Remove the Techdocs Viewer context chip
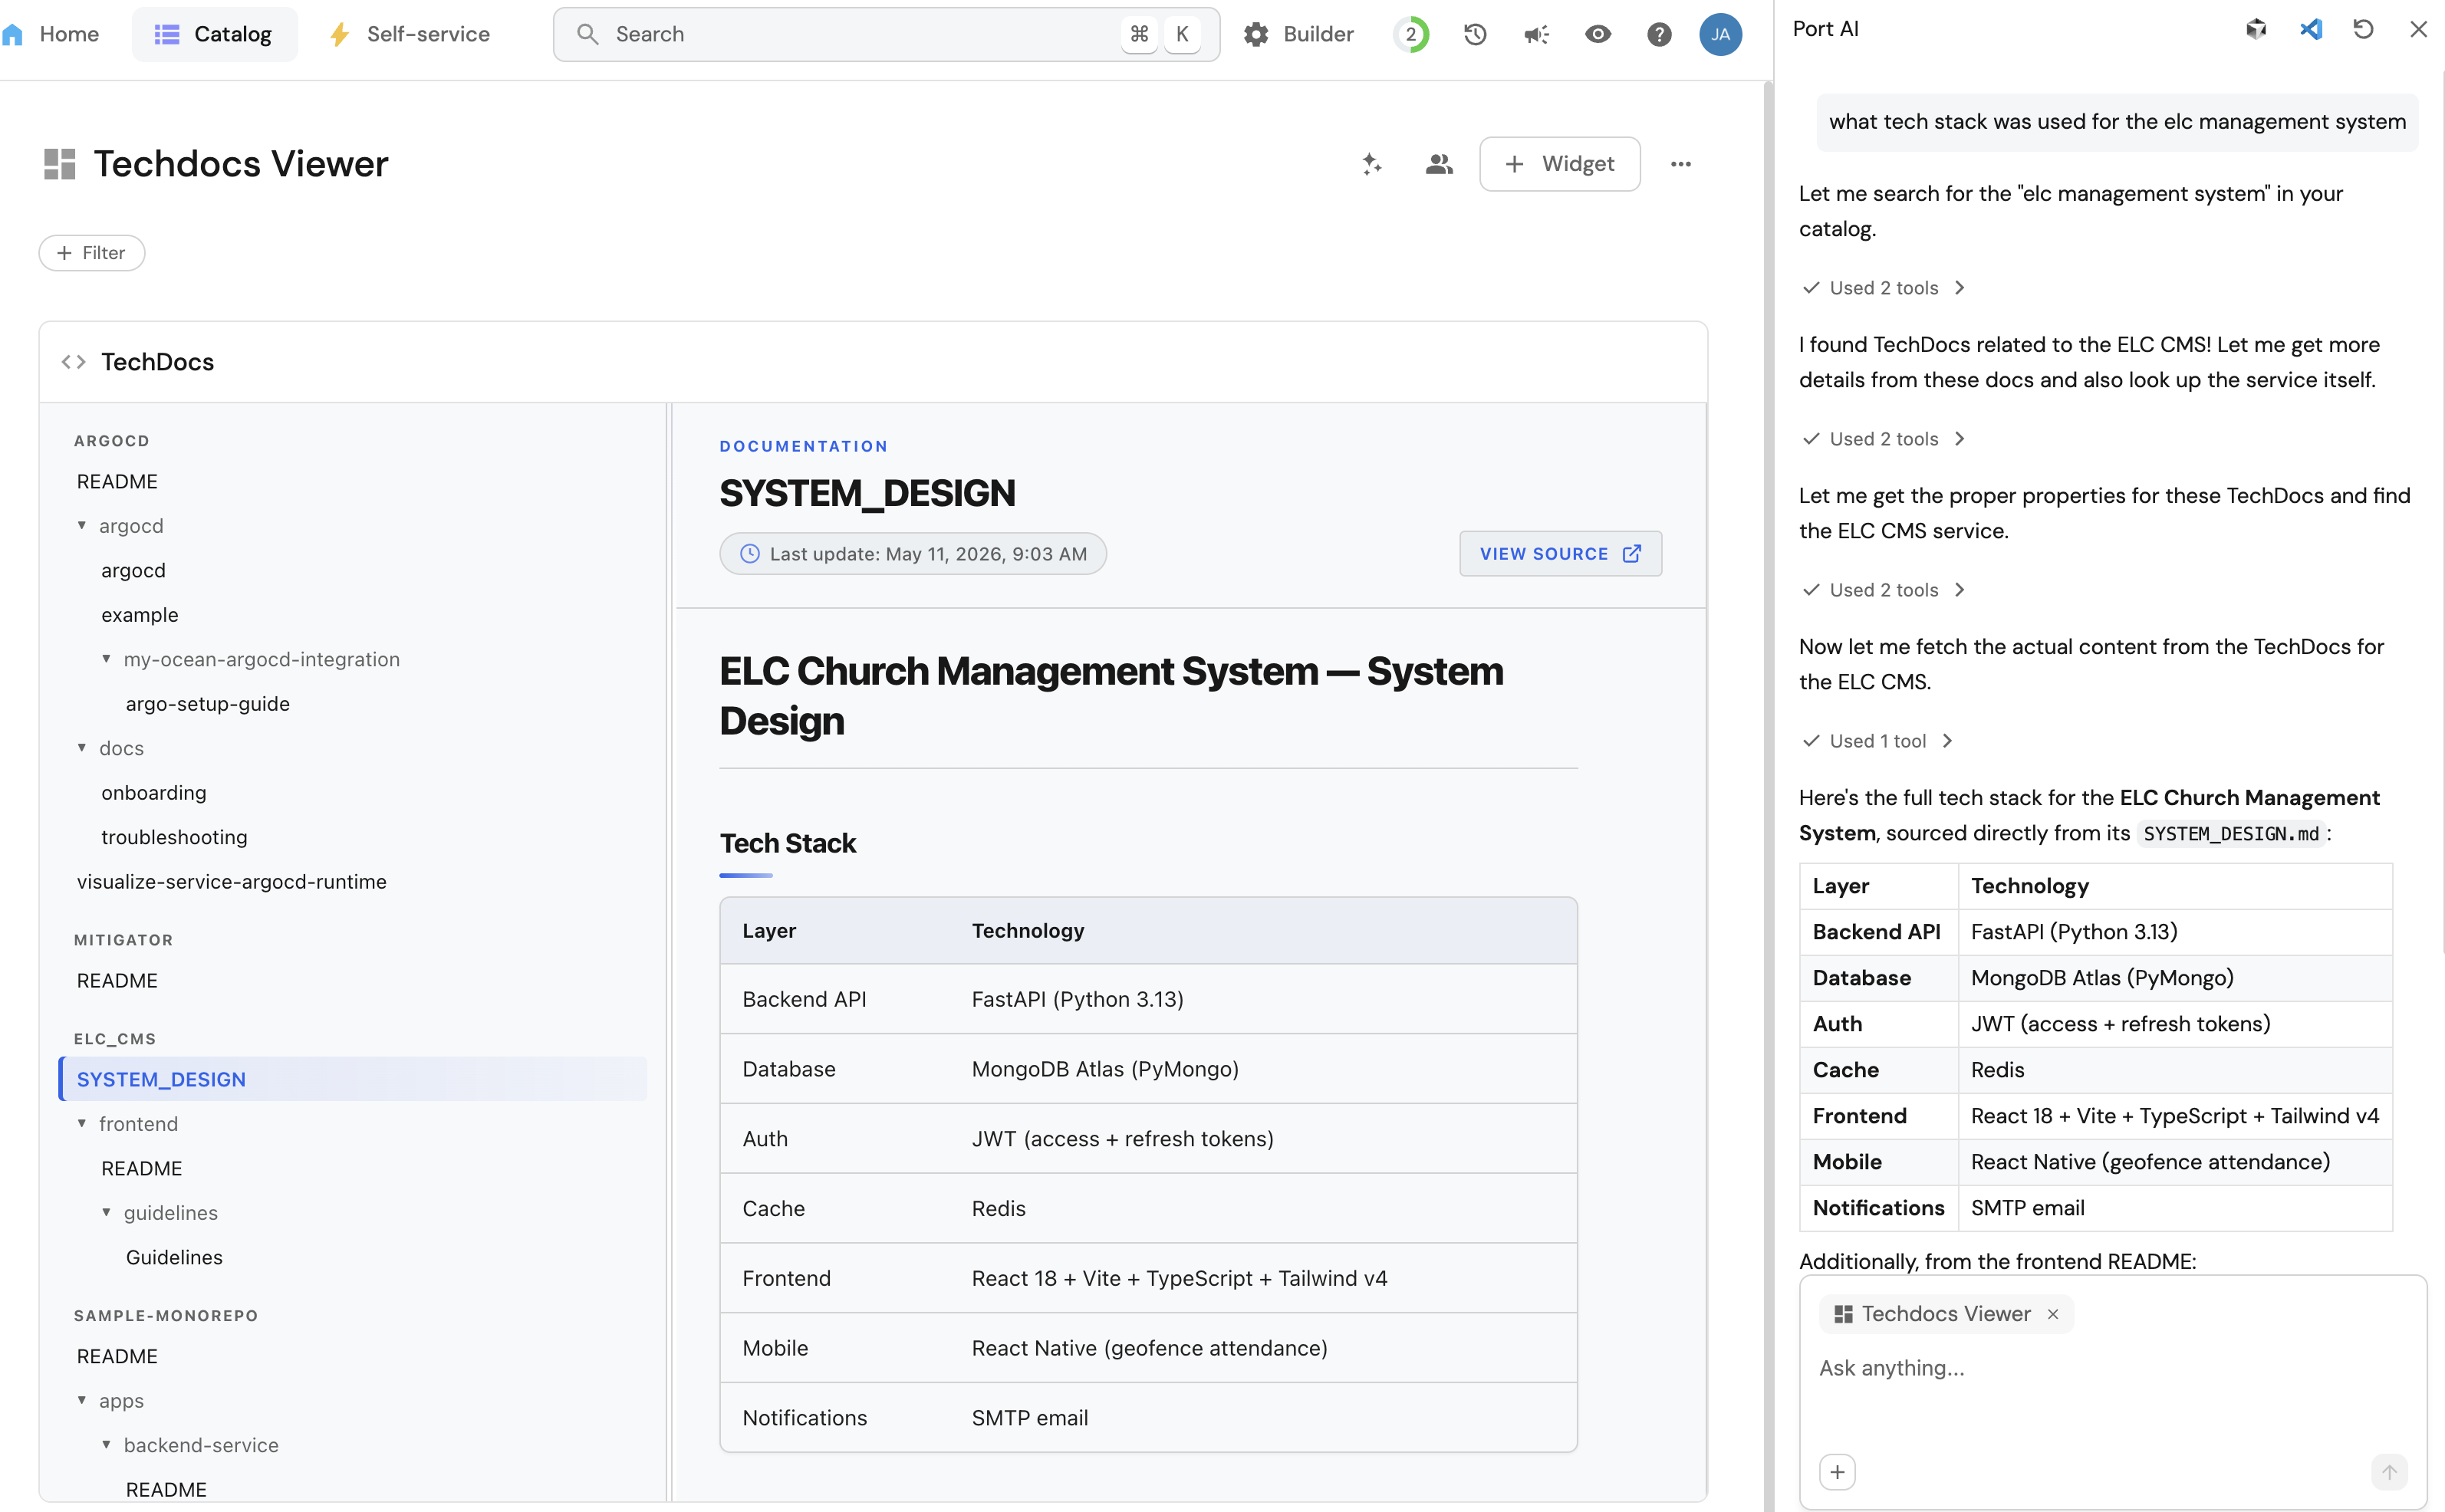 [2053, 1314]
